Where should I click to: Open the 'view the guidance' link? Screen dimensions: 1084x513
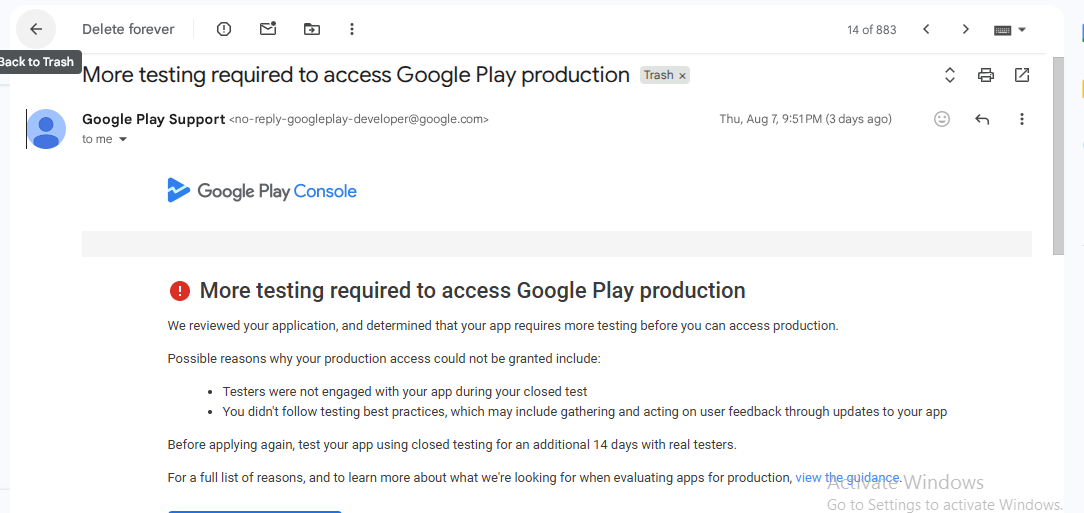pyautogui.click(x=848, y=478)
